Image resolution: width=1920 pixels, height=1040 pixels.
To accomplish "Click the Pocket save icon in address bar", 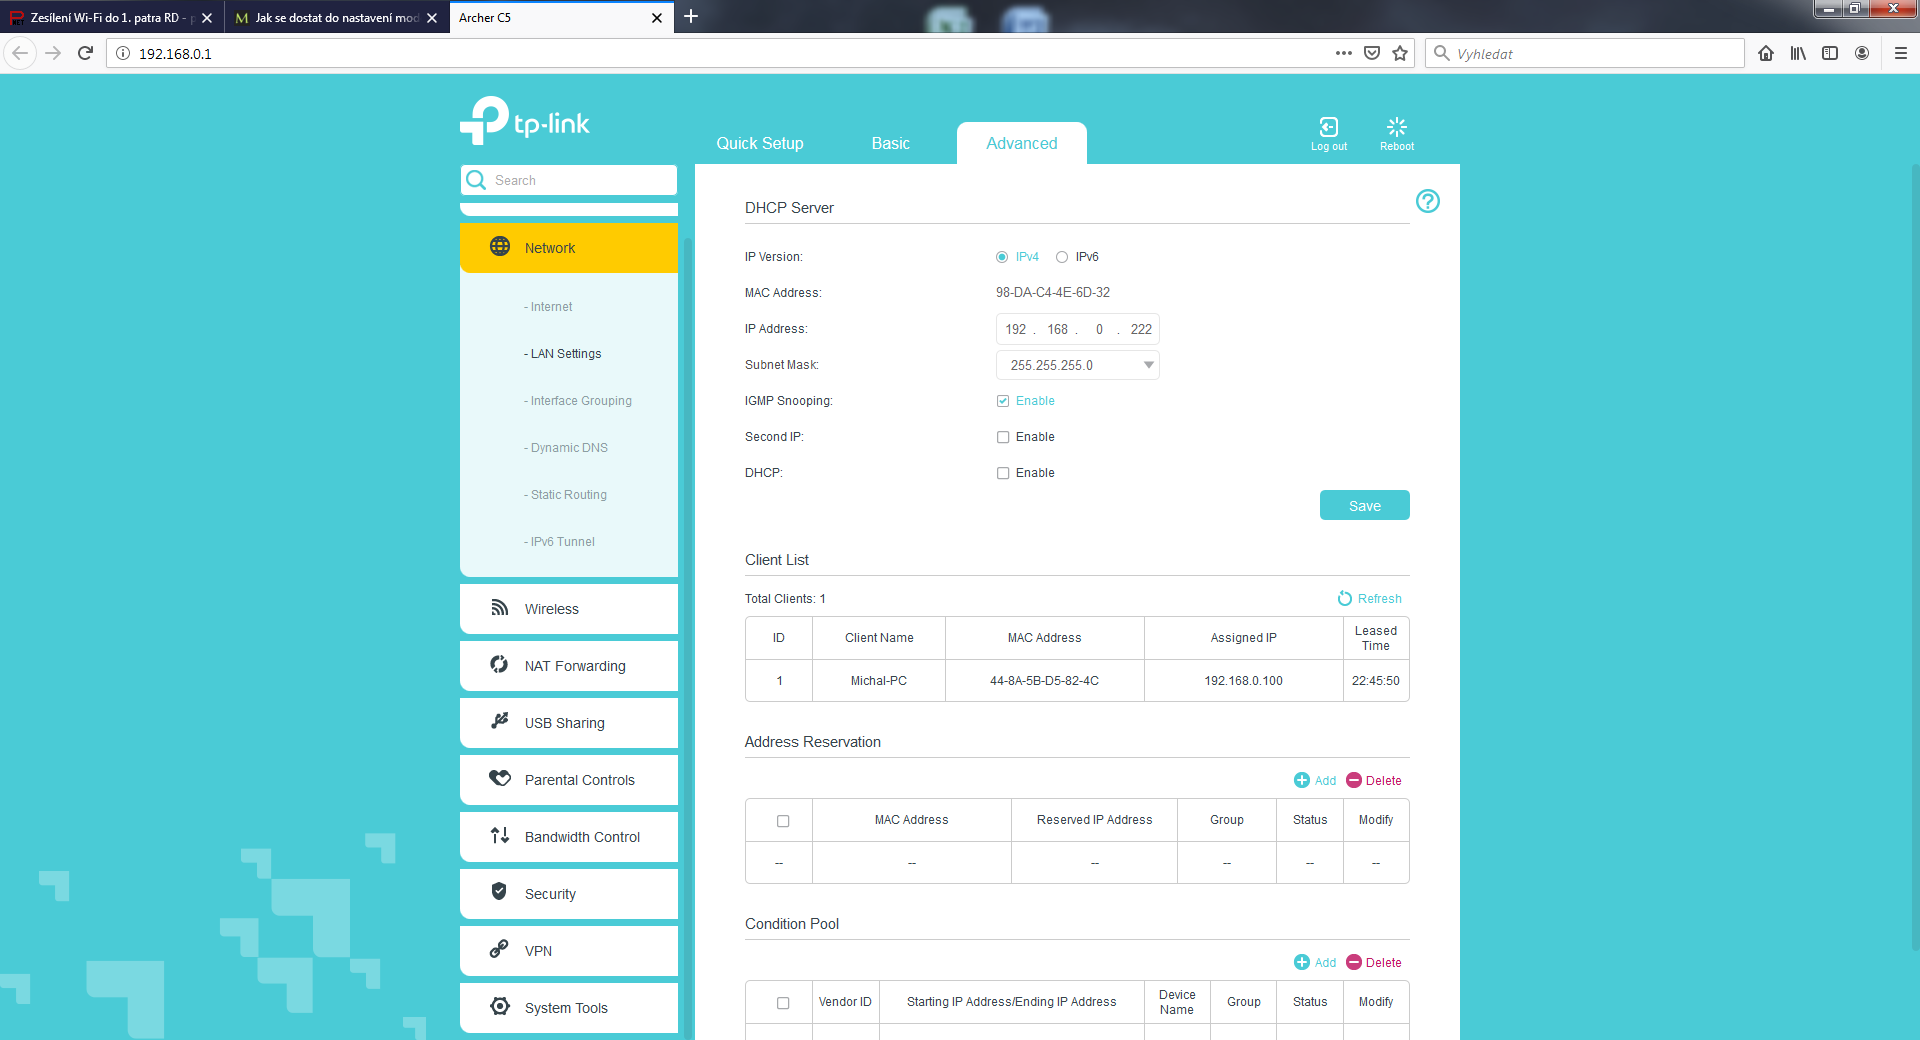I will (1372, 53).
